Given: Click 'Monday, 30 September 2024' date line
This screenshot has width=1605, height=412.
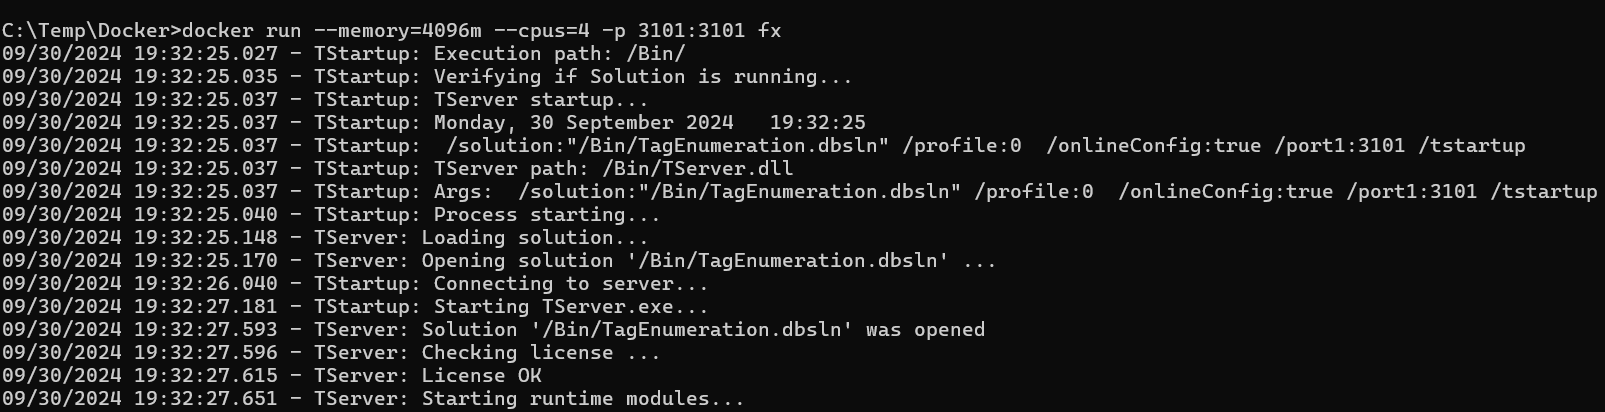Looking at the screenshot, I should pyautogui.click(x=433, y=123).
